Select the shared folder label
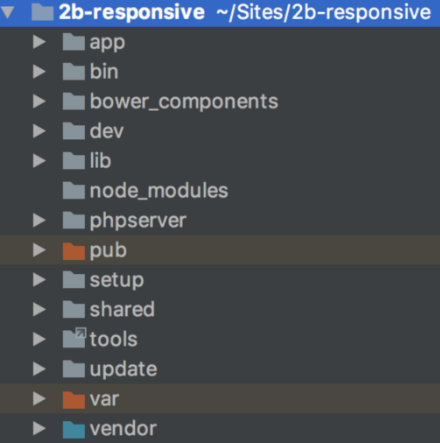Screen dimensions: 440x443 tap(122, 310)
